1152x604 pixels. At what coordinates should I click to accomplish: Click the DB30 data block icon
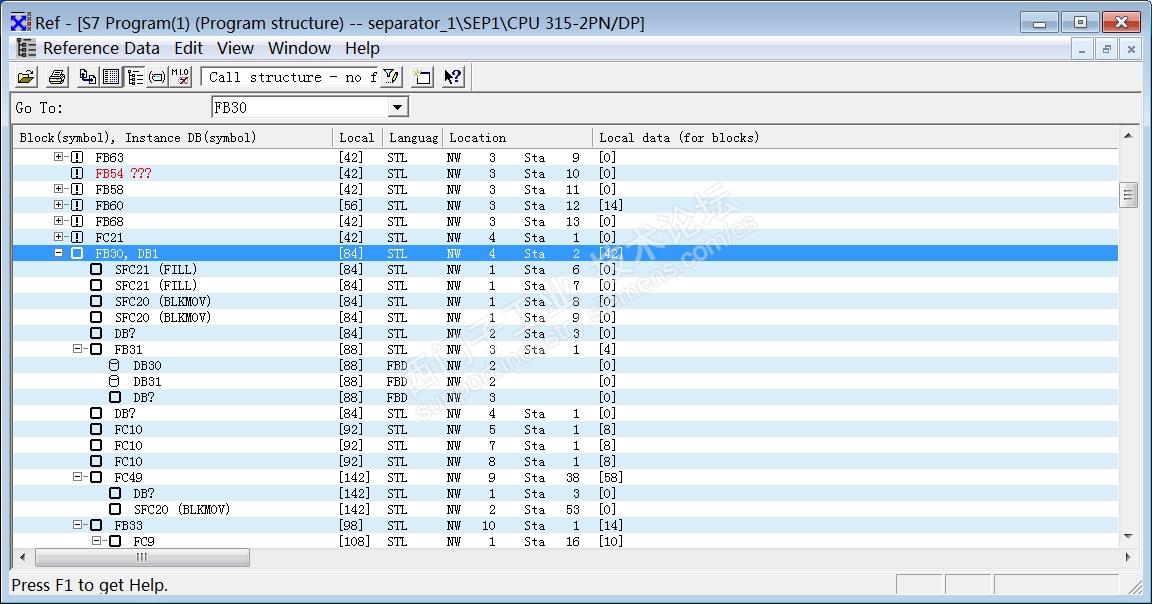click(x=114, y=365)
